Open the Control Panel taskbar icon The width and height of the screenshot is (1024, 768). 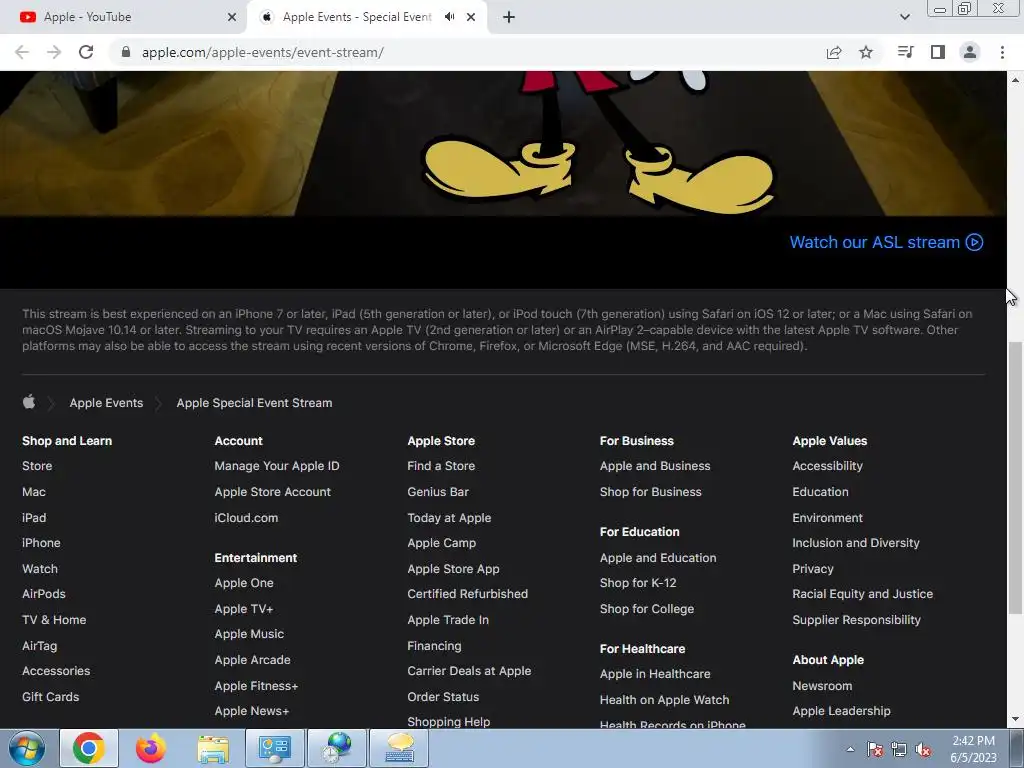pyautogui.click(x=275, y=748)
